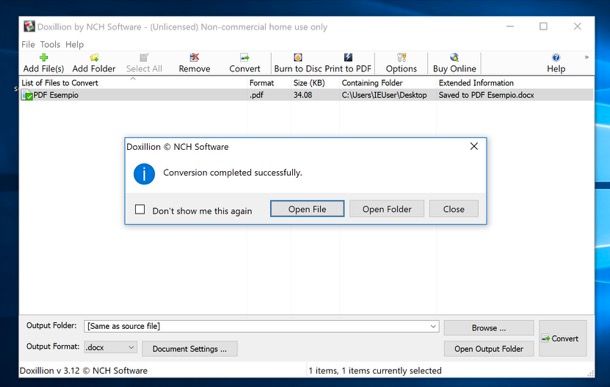This screenshot has width=610, height=387.
Task: Click the Open Folder button
Action: [387, 209]
